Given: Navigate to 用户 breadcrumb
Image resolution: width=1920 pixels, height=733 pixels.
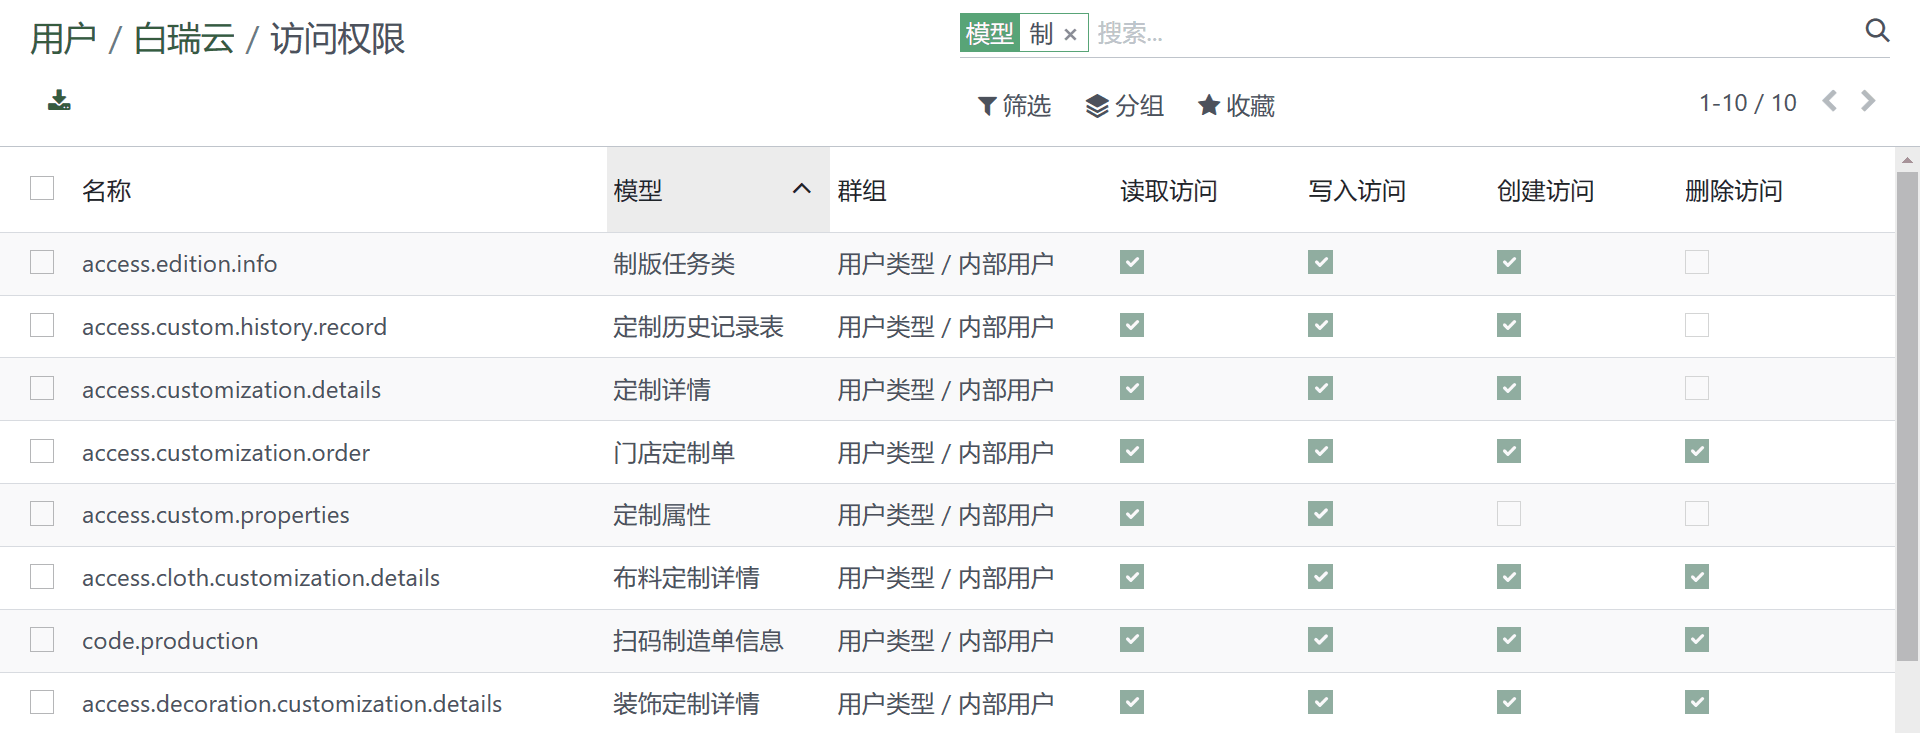Looking at the screenshot, I should coord(63,39).
